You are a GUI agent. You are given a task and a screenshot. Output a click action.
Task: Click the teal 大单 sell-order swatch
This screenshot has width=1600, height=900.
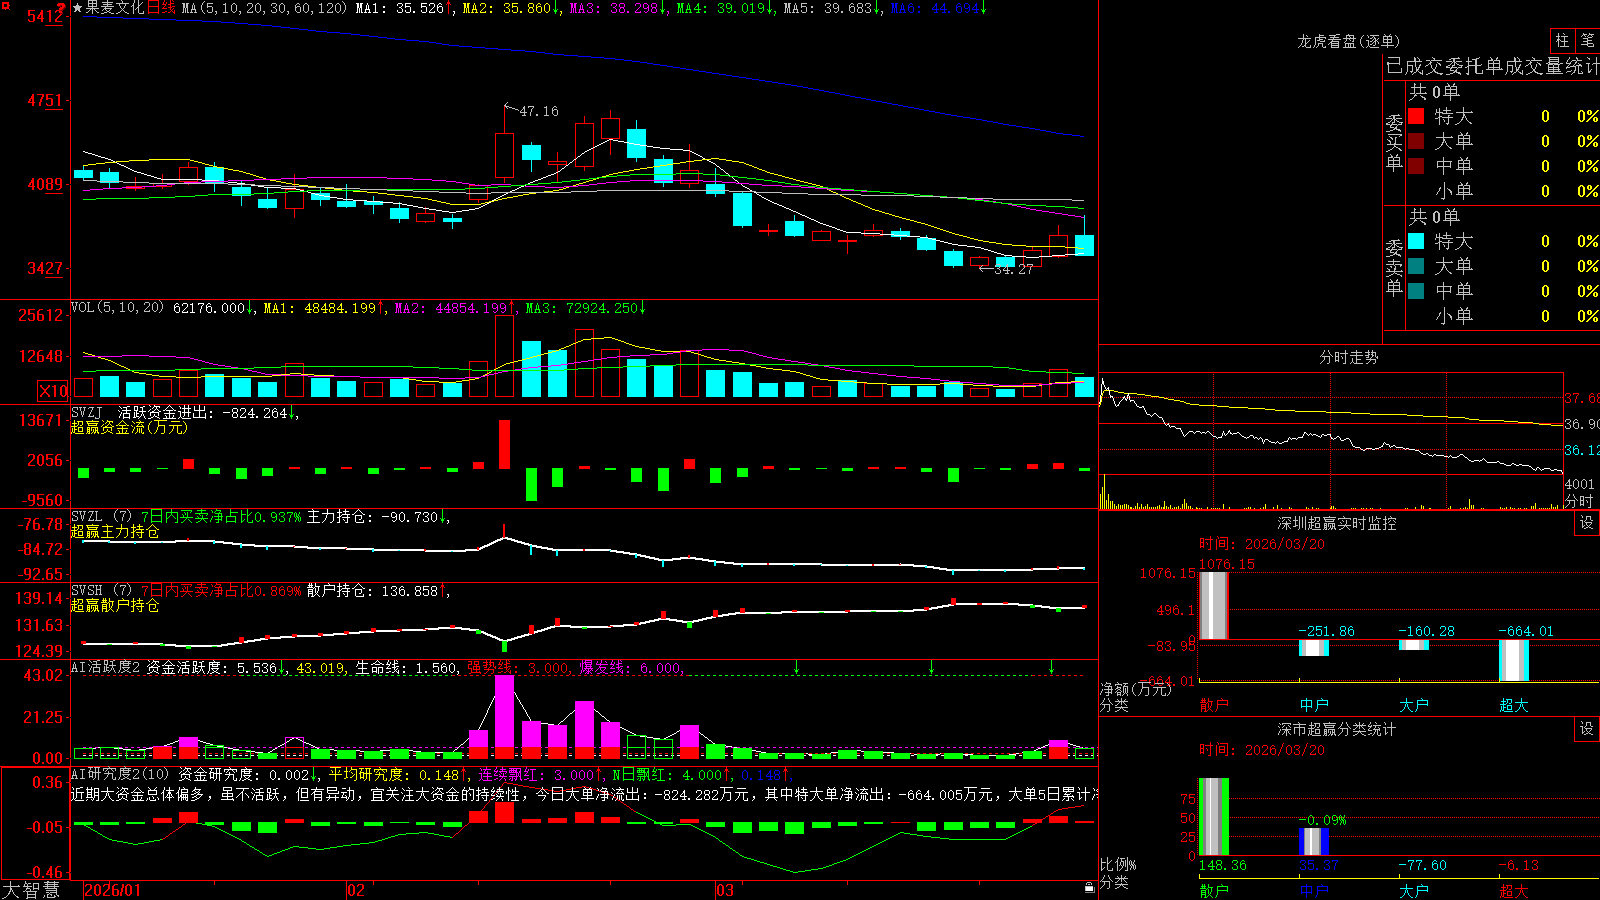click(1416, 266)
